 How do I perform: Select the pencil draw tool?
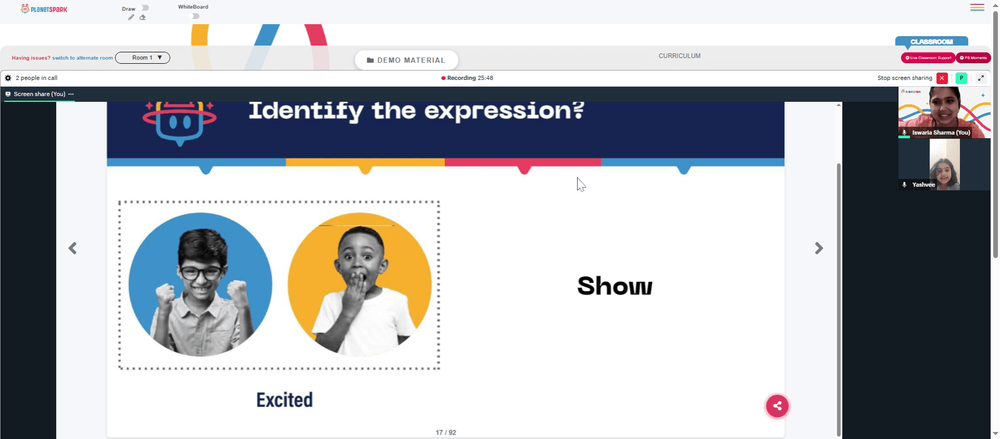[131, 17]
